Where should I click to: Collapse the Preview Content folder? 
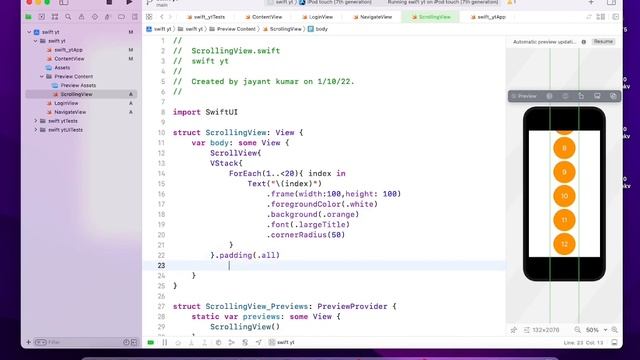point(42,76)
